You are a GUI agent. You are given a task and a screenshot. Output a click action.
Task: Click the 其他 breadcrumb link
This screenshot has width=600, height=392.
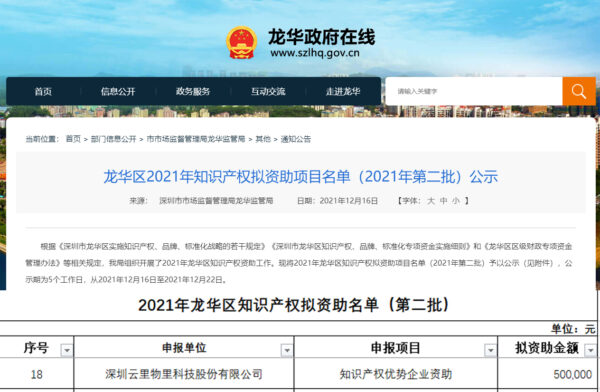click(263, 139)
